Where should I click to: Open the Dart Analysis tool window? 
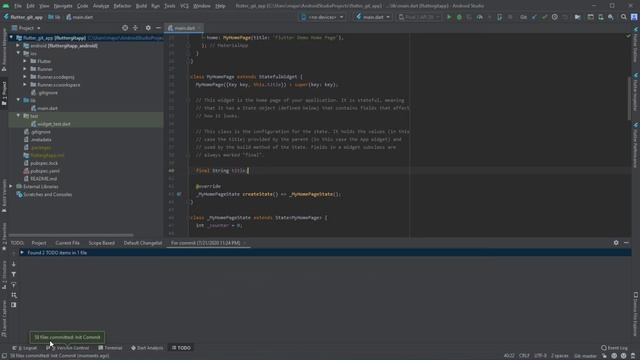[x=147, y=348]
